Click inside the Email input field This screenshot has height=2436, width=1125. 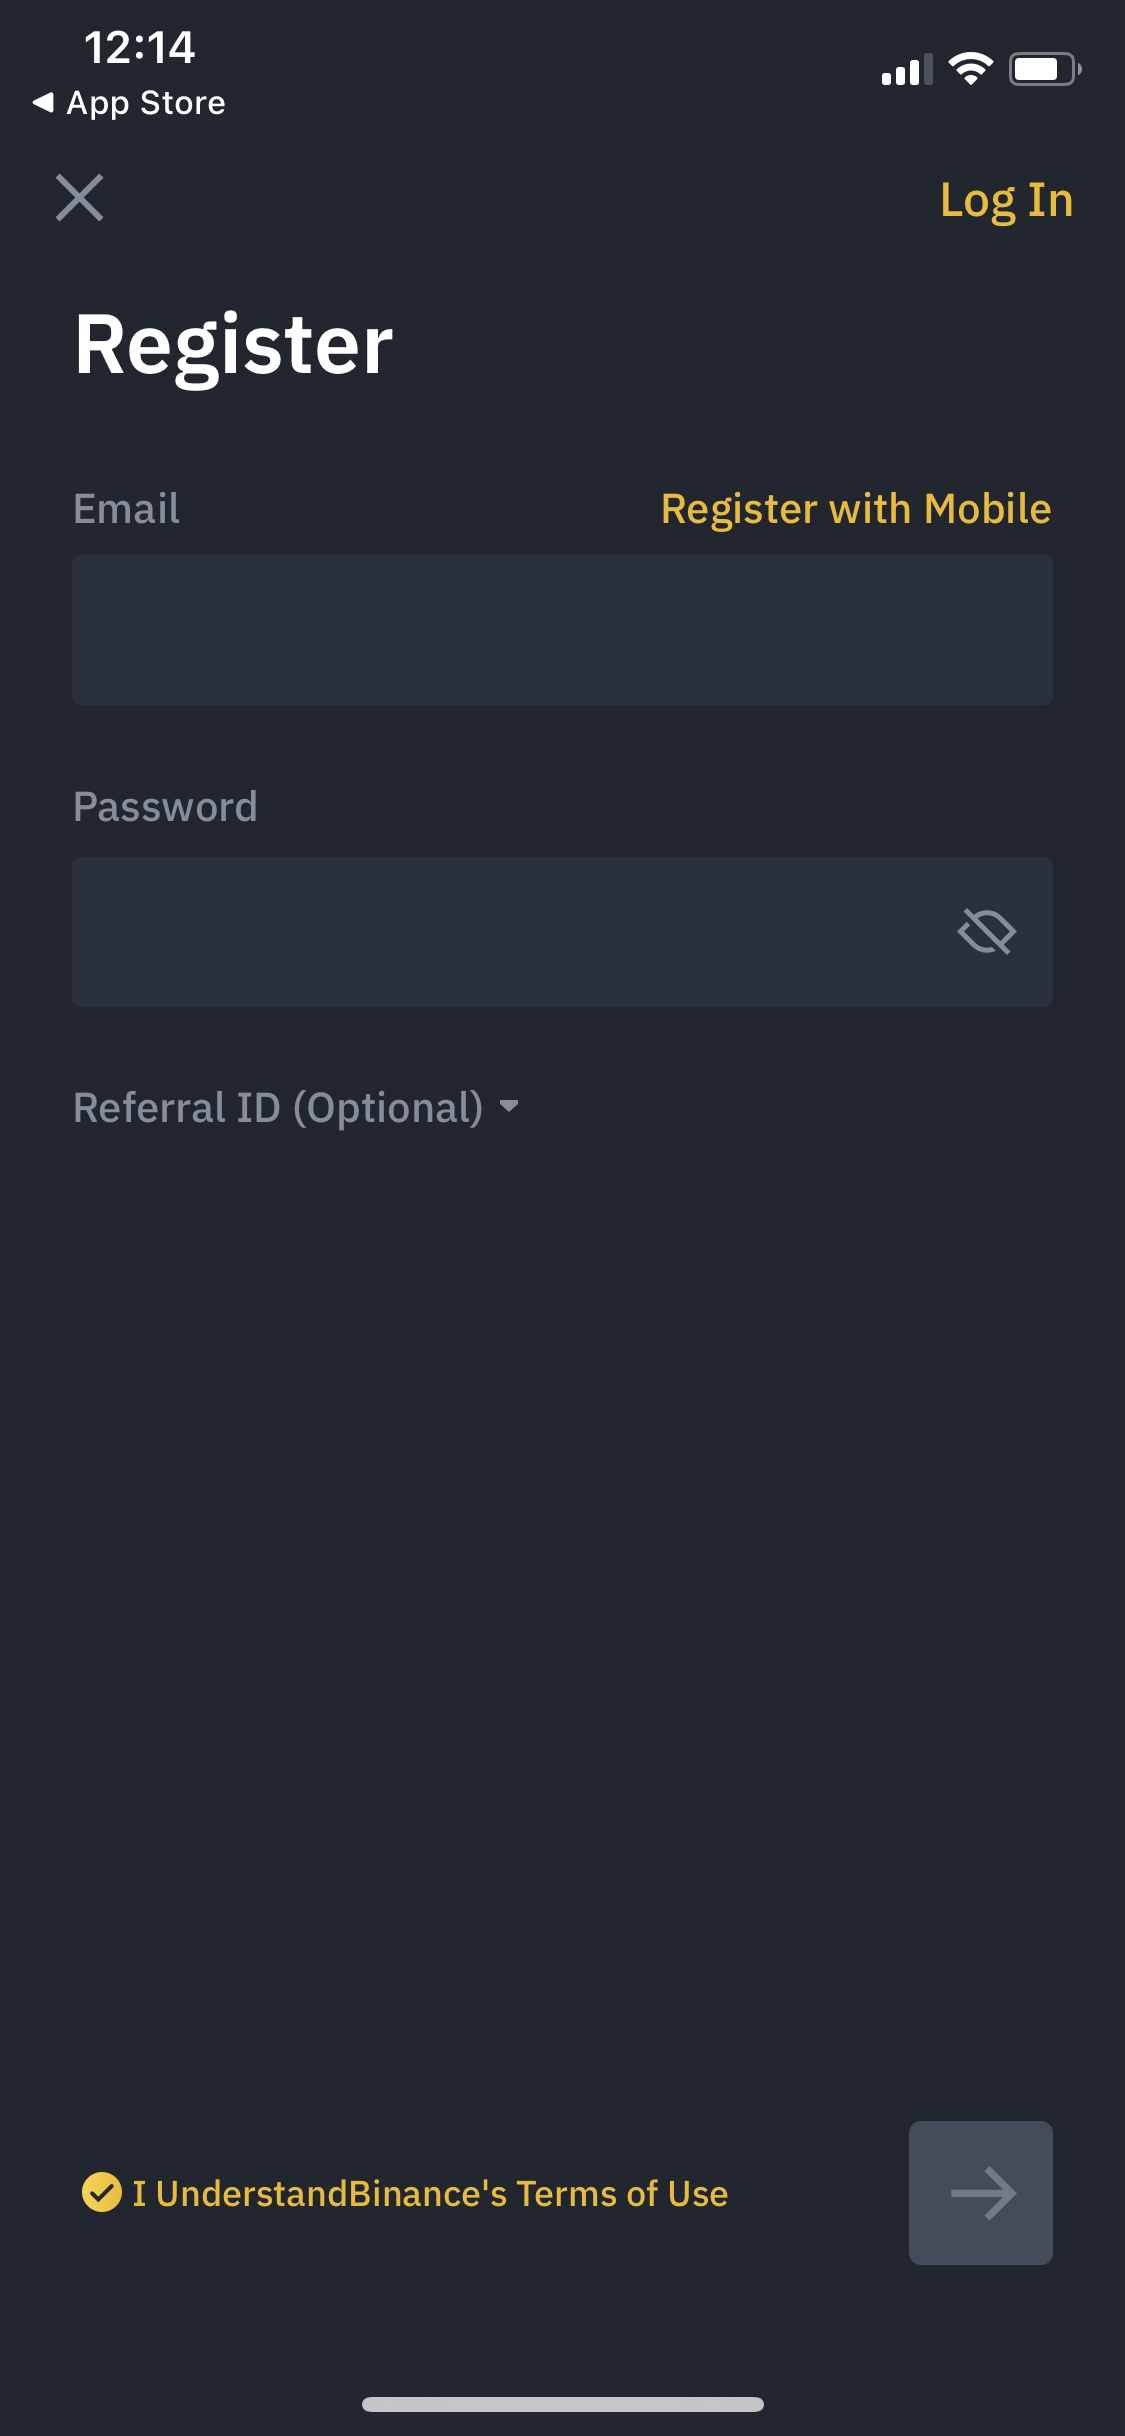562,630
